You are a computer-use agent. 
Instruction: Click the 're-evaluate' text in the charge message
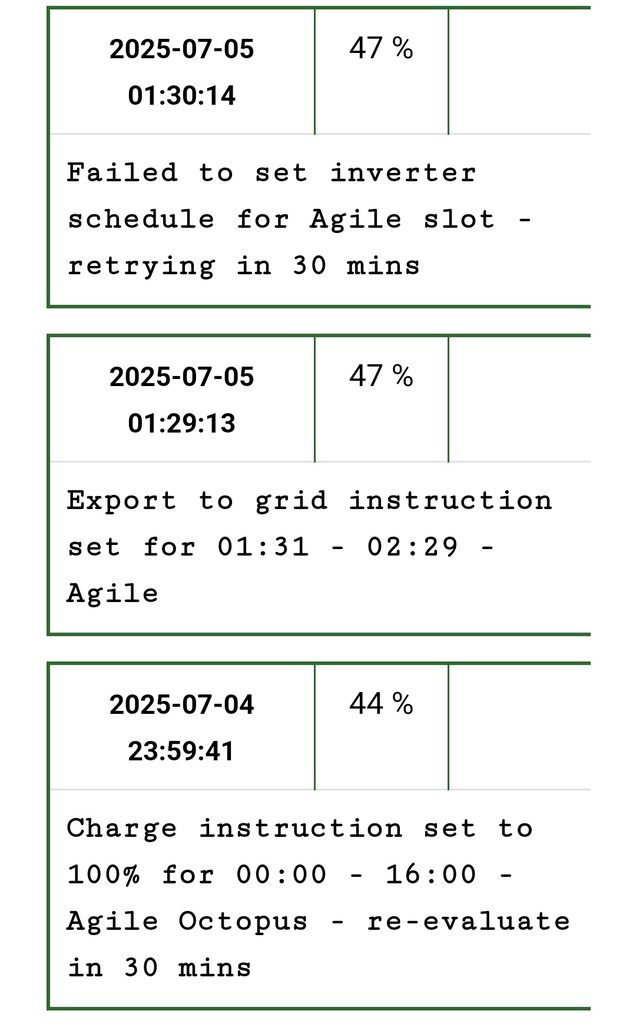coord(468,921)
